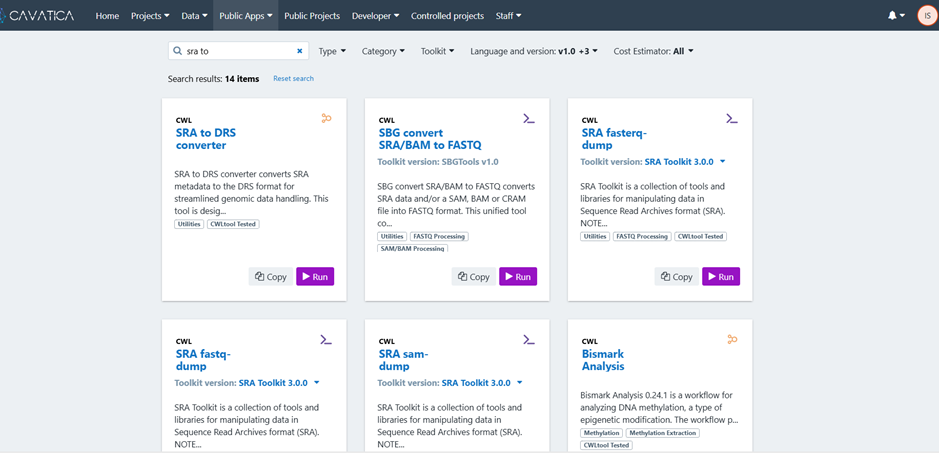Open the Type filter dropdown

(x=332, y=51)
